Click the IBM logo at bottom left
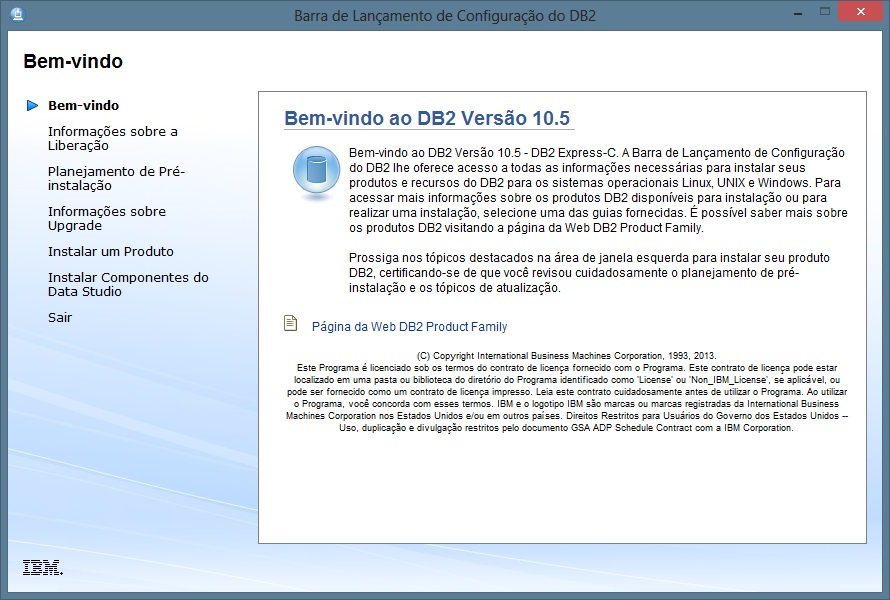Viewport: 890px width, 600px height. (x=41, y=568)
